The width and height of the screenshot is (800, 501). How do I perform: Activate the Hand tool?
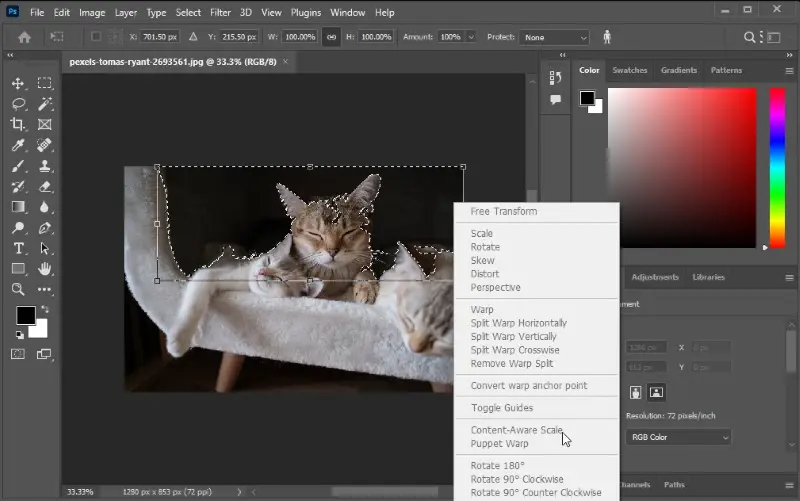tap(45, 269)
